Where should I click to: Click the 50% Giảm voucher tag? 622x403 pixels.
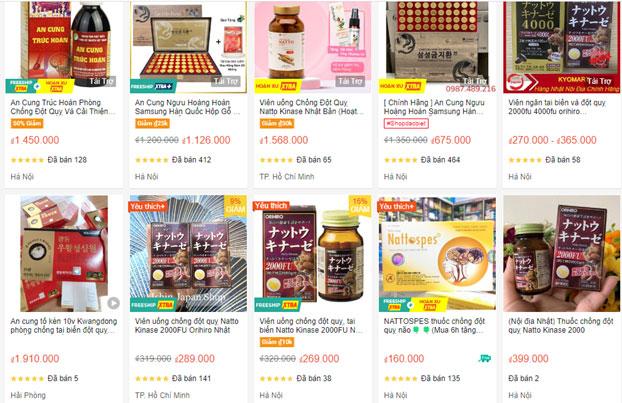[27, 123]
